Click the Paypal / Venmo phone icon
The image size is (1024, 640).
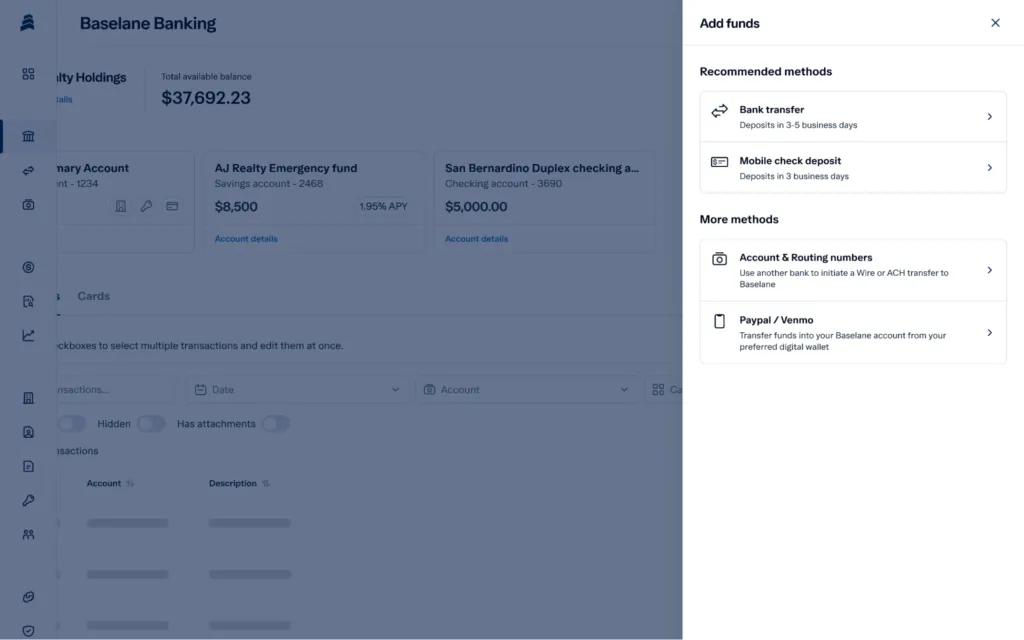pyautogui.click(x=719, y=321)
